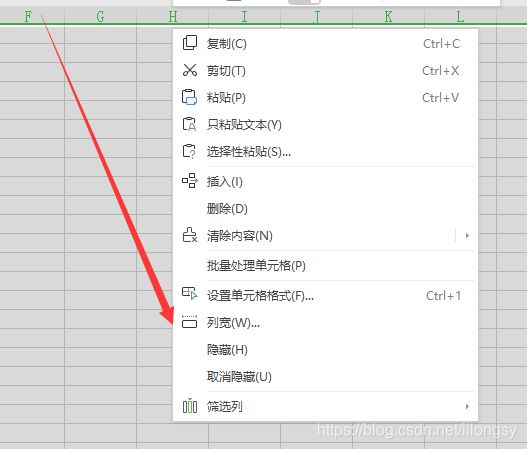Viewport: 527px width, 449px height.
Task: Select column H header
Action: click(172, 16)
